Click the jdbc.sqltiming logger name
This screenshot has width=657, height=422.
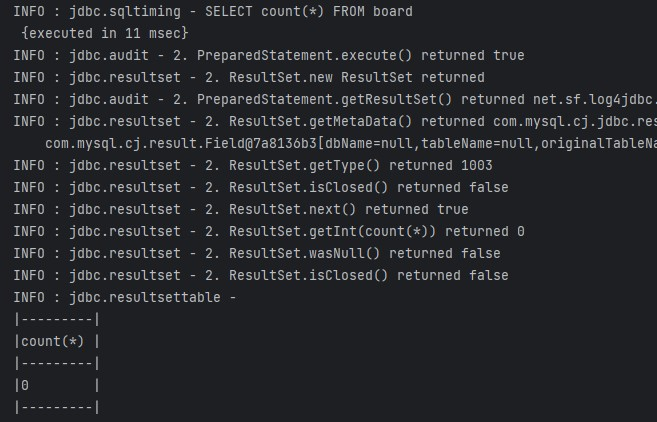pyautogui.click(x=125, y=11)
